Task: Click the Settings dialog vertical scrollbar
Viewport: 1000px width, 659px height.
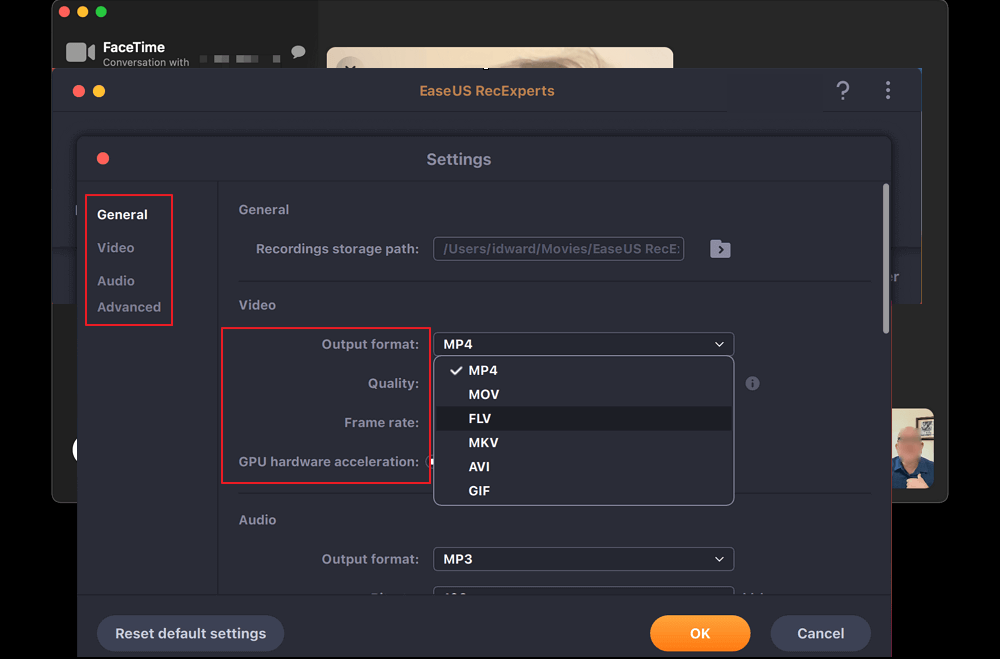Action: click(x=886, y=258)
